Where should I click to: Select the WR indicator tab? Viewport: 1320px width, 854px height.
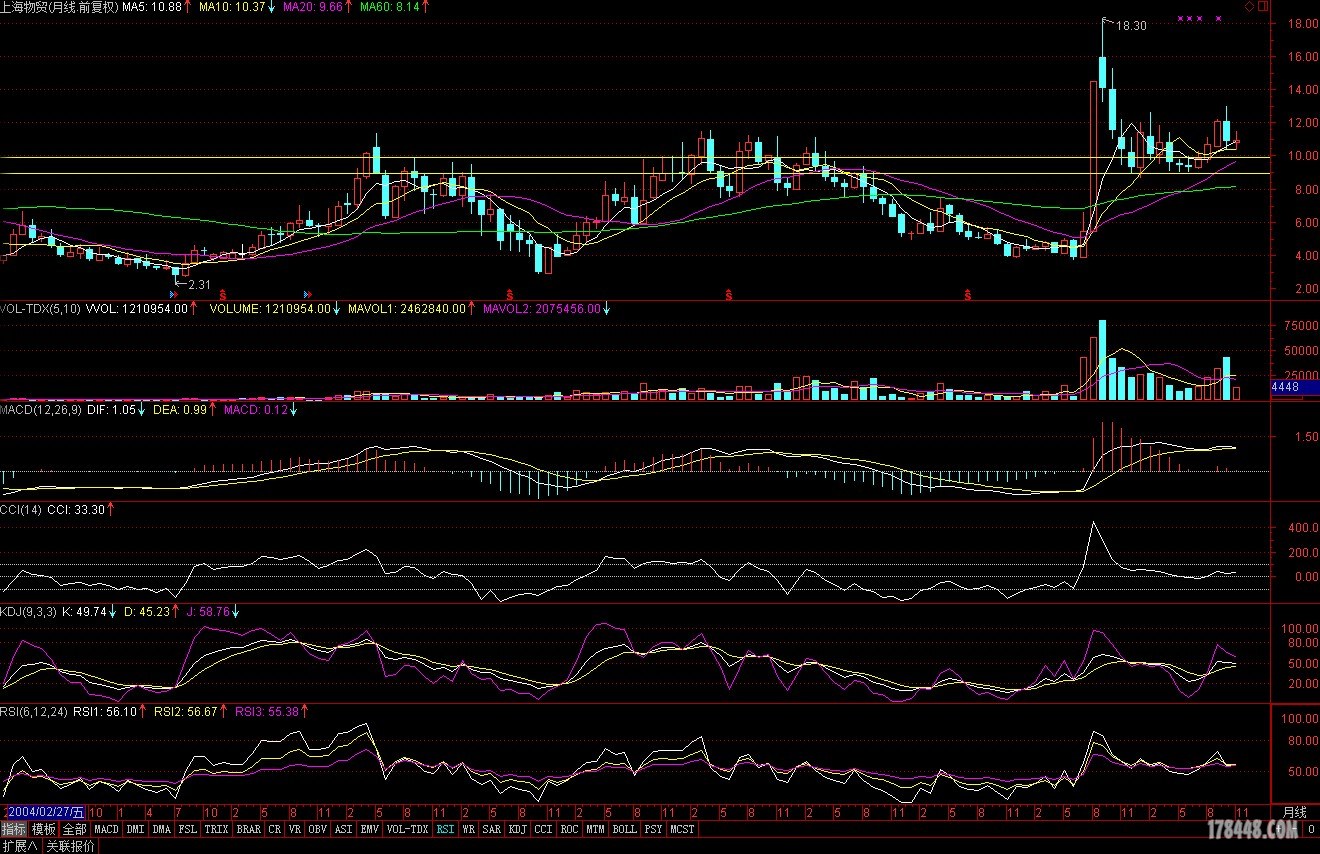point(469,829)
